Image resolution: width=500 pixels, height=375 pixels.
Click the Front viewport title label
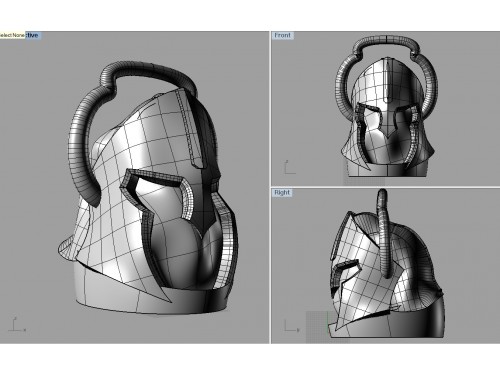(283, 35)
